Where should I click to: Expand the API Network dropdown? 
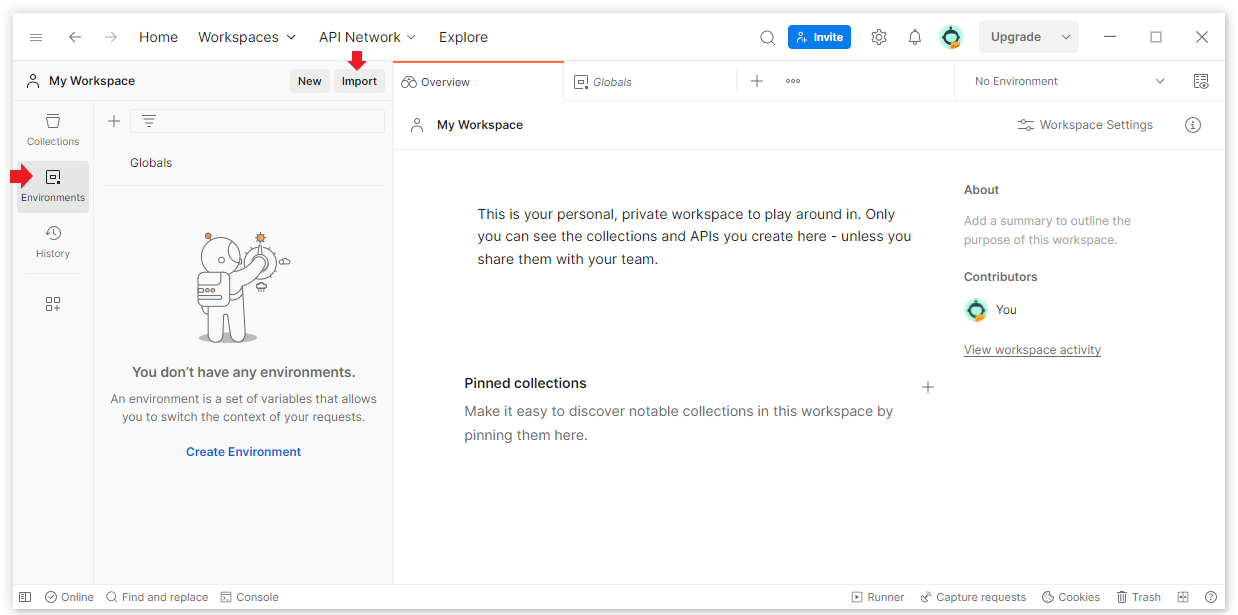(x=367, y=37)
